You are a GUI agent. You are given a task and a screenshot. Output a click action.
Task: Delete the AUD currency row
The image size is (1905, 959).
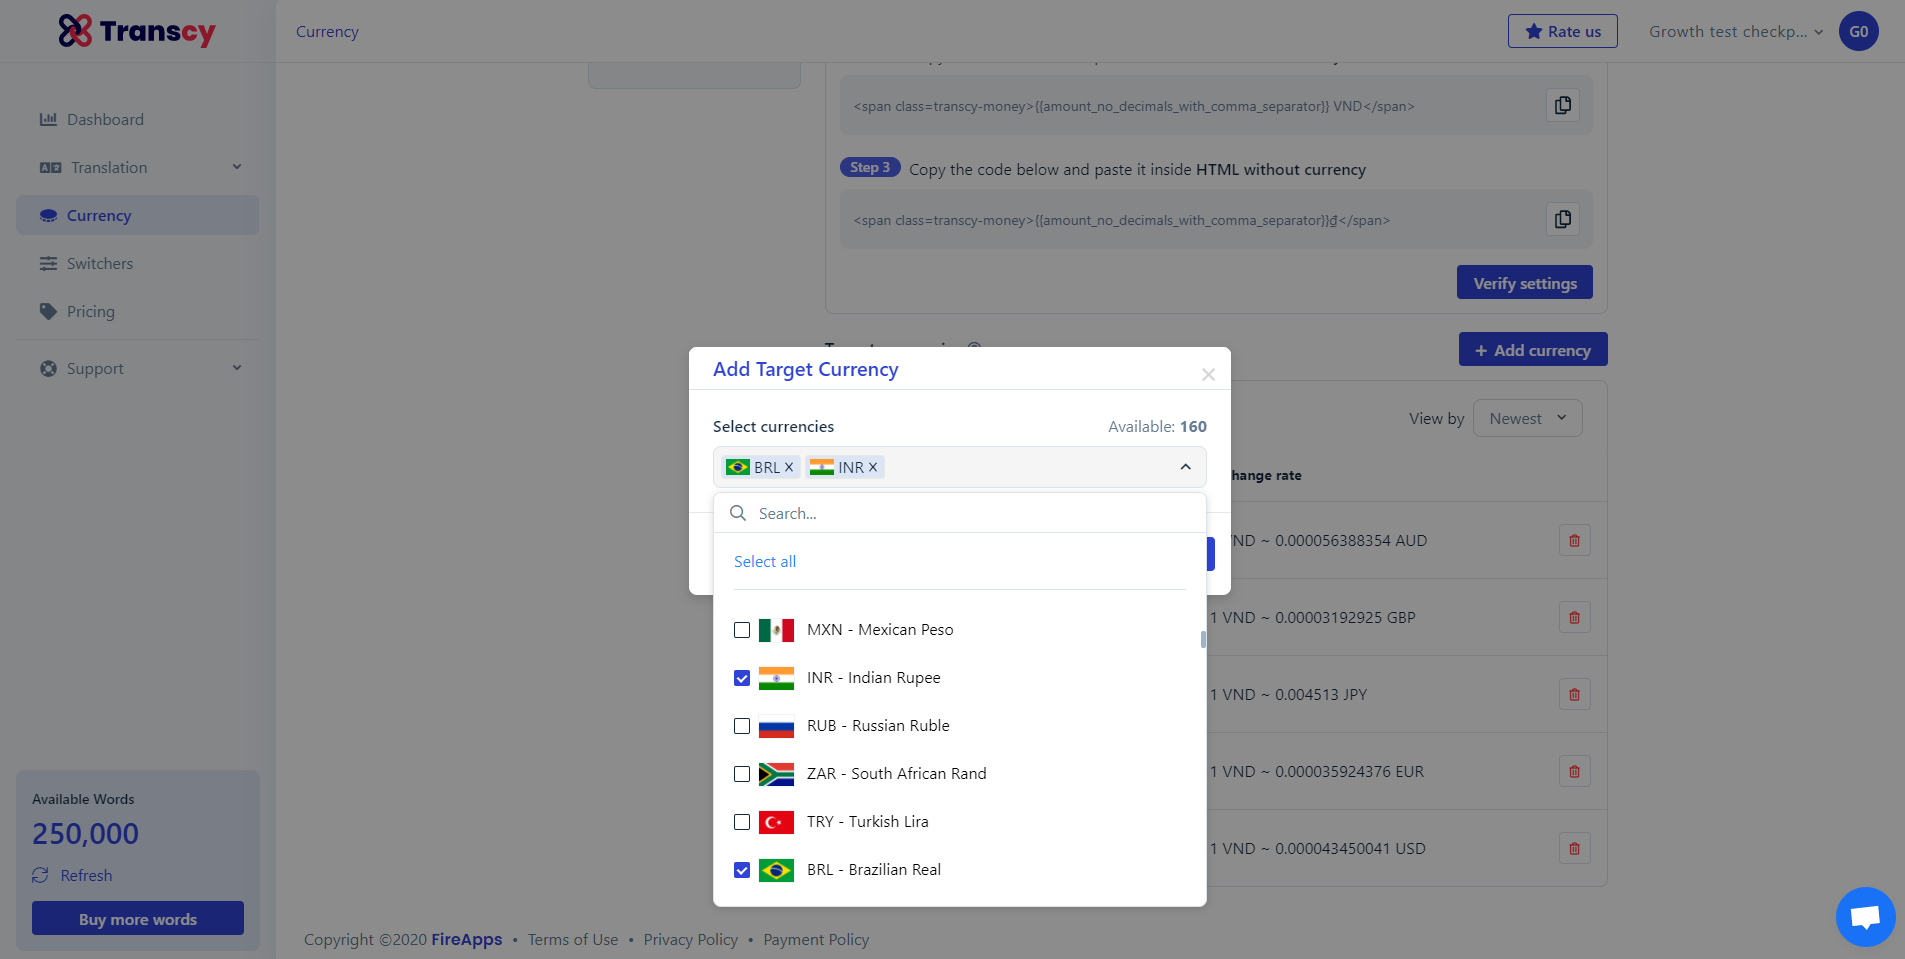(x=1574, y=541)
